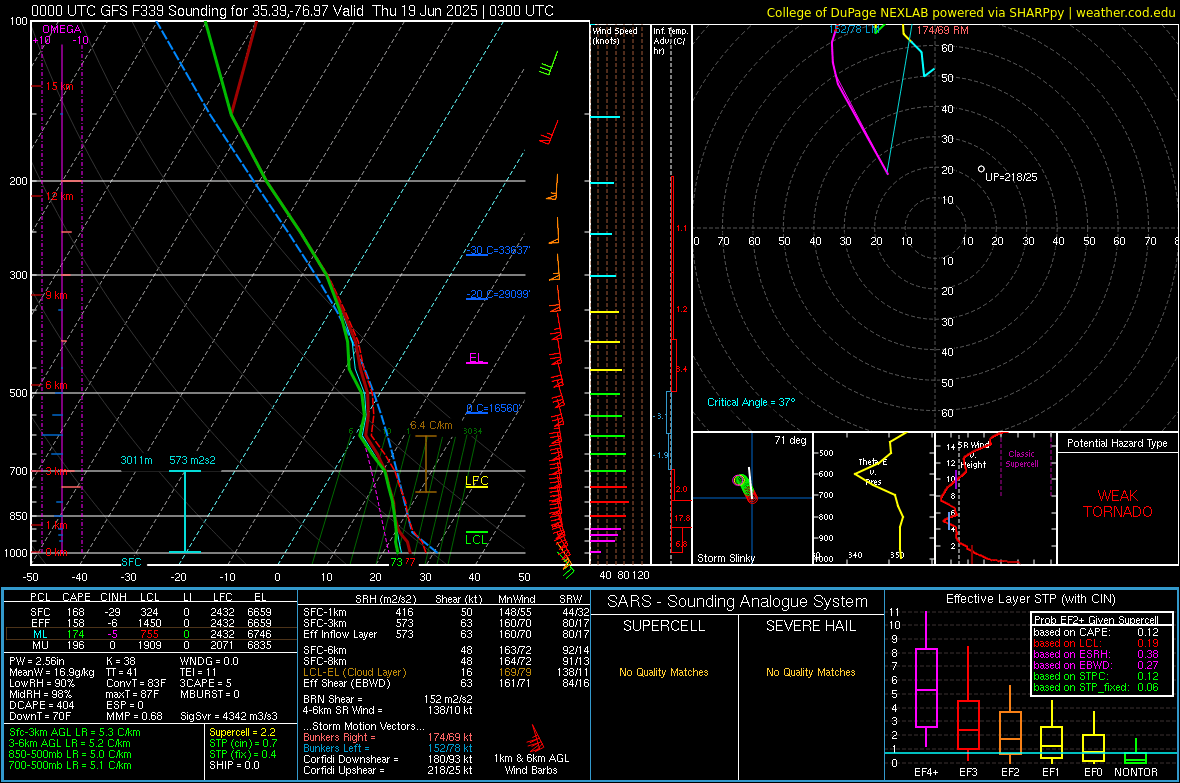Click the SigSvr = 4342 m3/s3 value
Screen dimensions: 1180x783
click(229, 717)
